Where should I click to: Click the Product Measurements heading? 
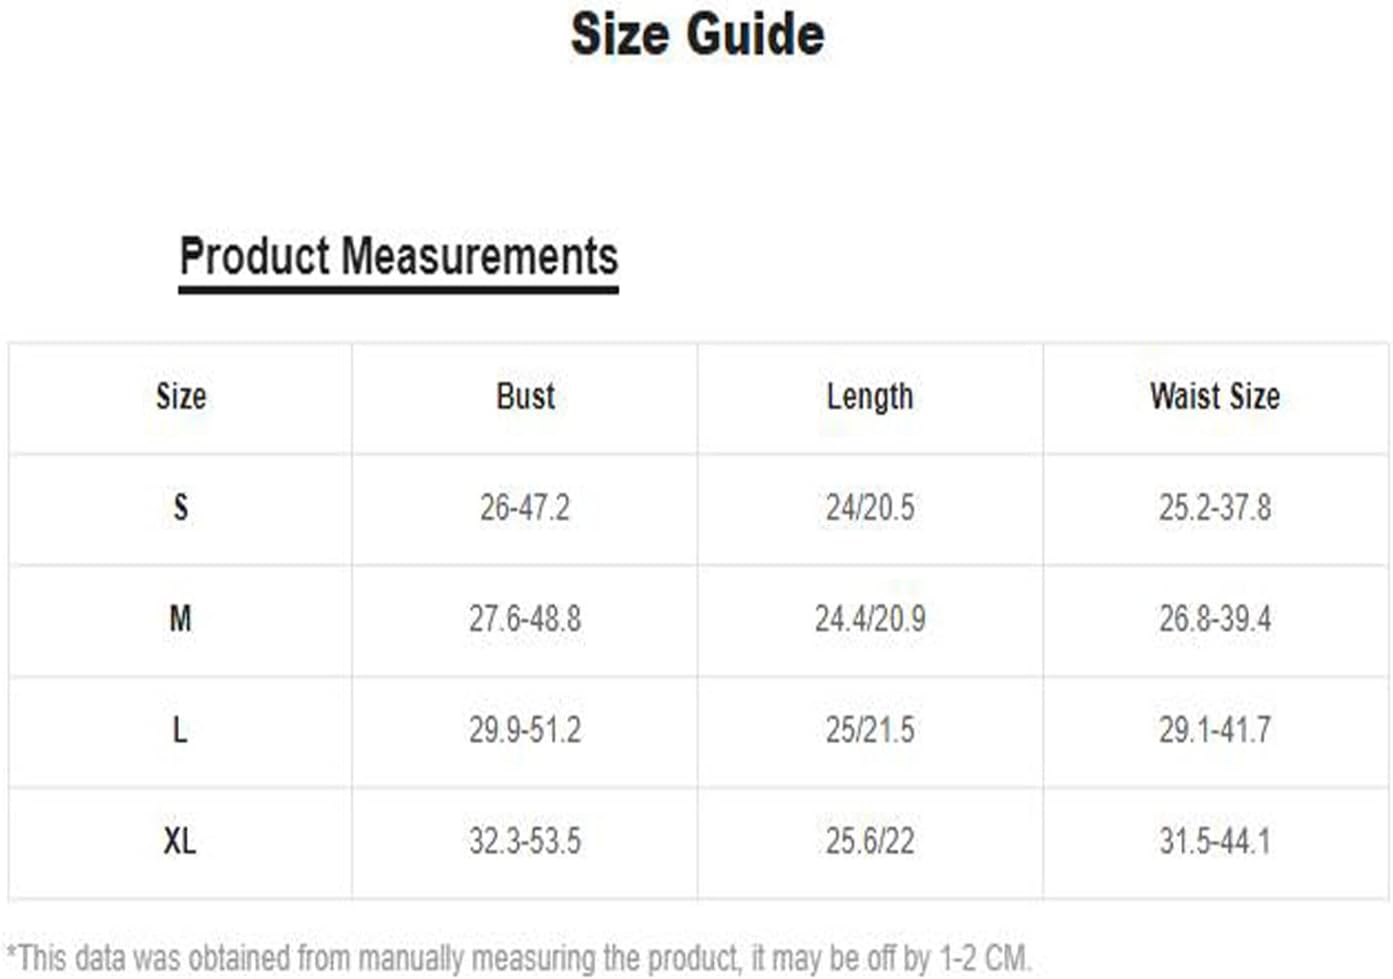point(398,256)
